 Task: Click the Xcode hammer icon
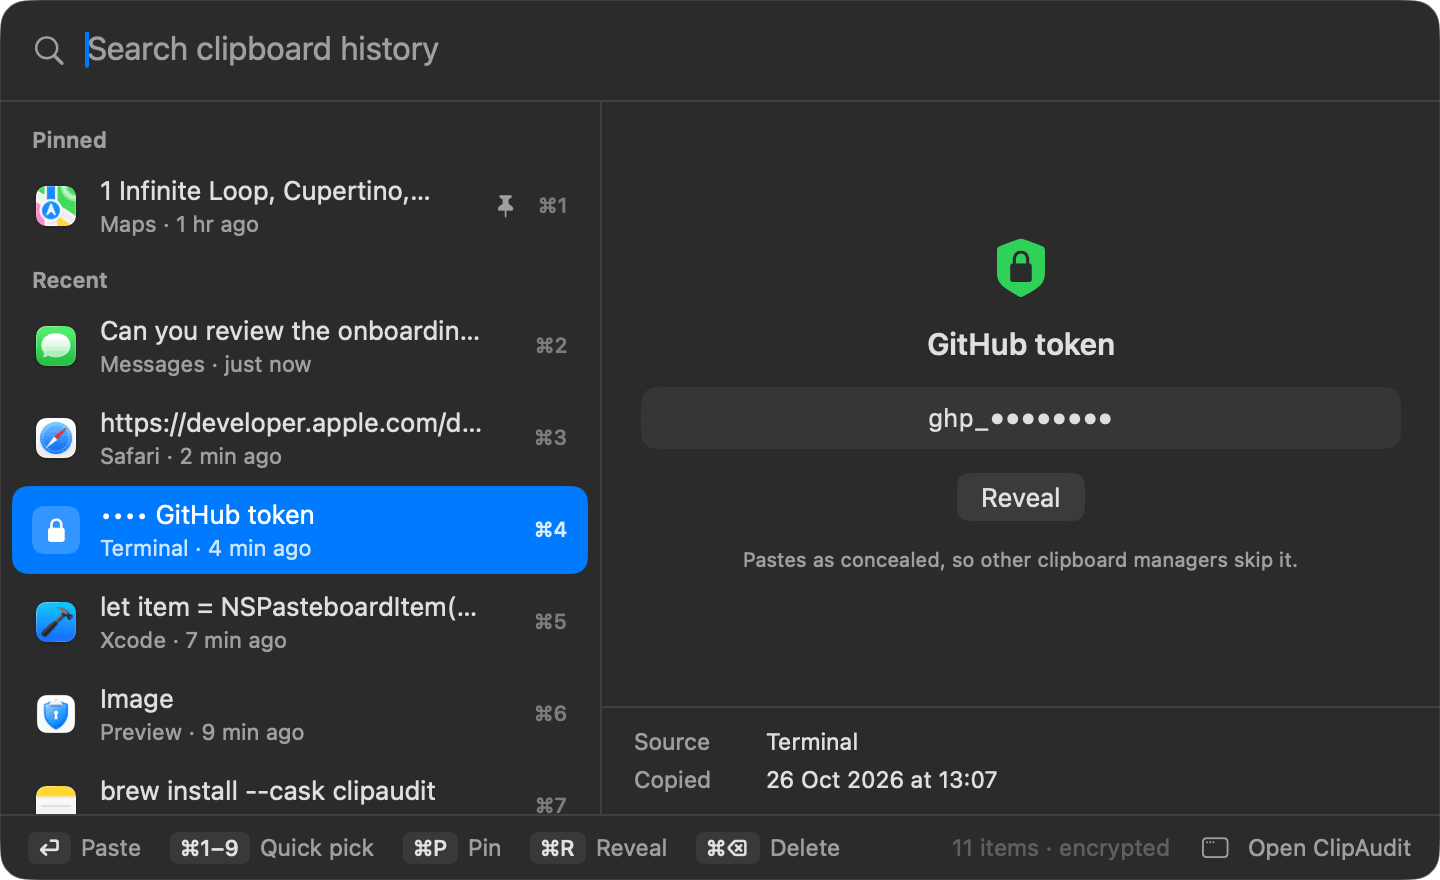(56, 622)
